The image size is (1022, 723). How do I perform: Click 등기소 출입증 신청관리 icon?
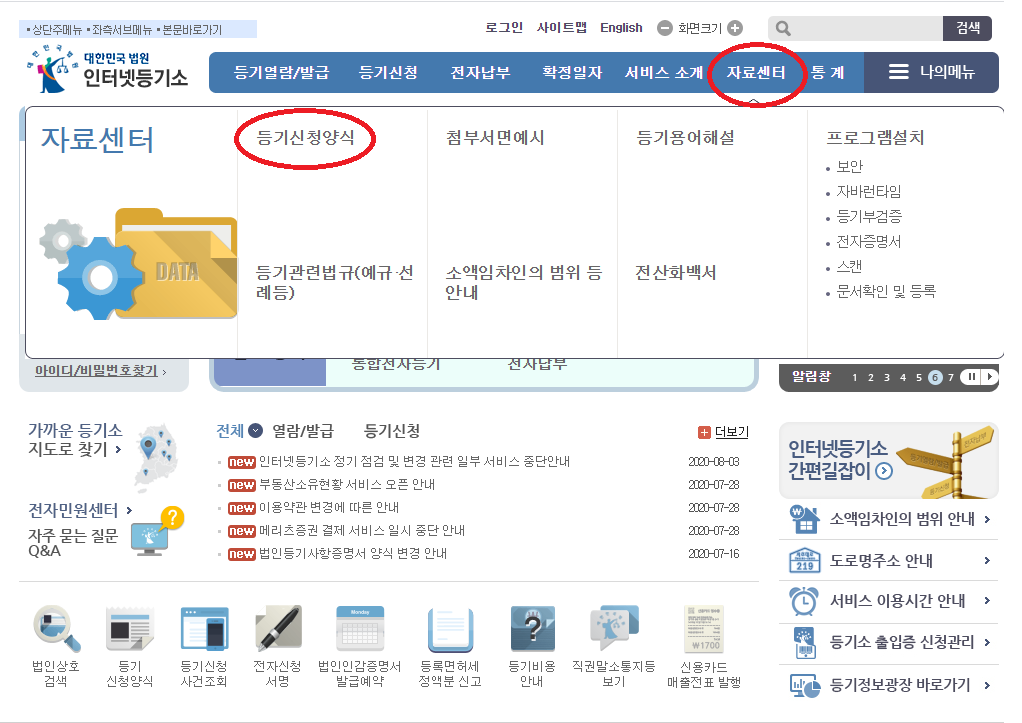pyautogui.click(x=804, y=642)
